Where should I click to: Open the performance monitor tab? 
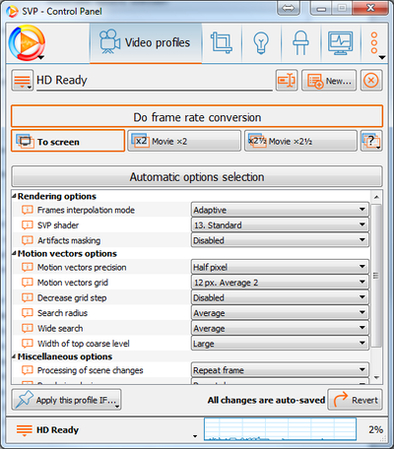click(x=340, y=43)
